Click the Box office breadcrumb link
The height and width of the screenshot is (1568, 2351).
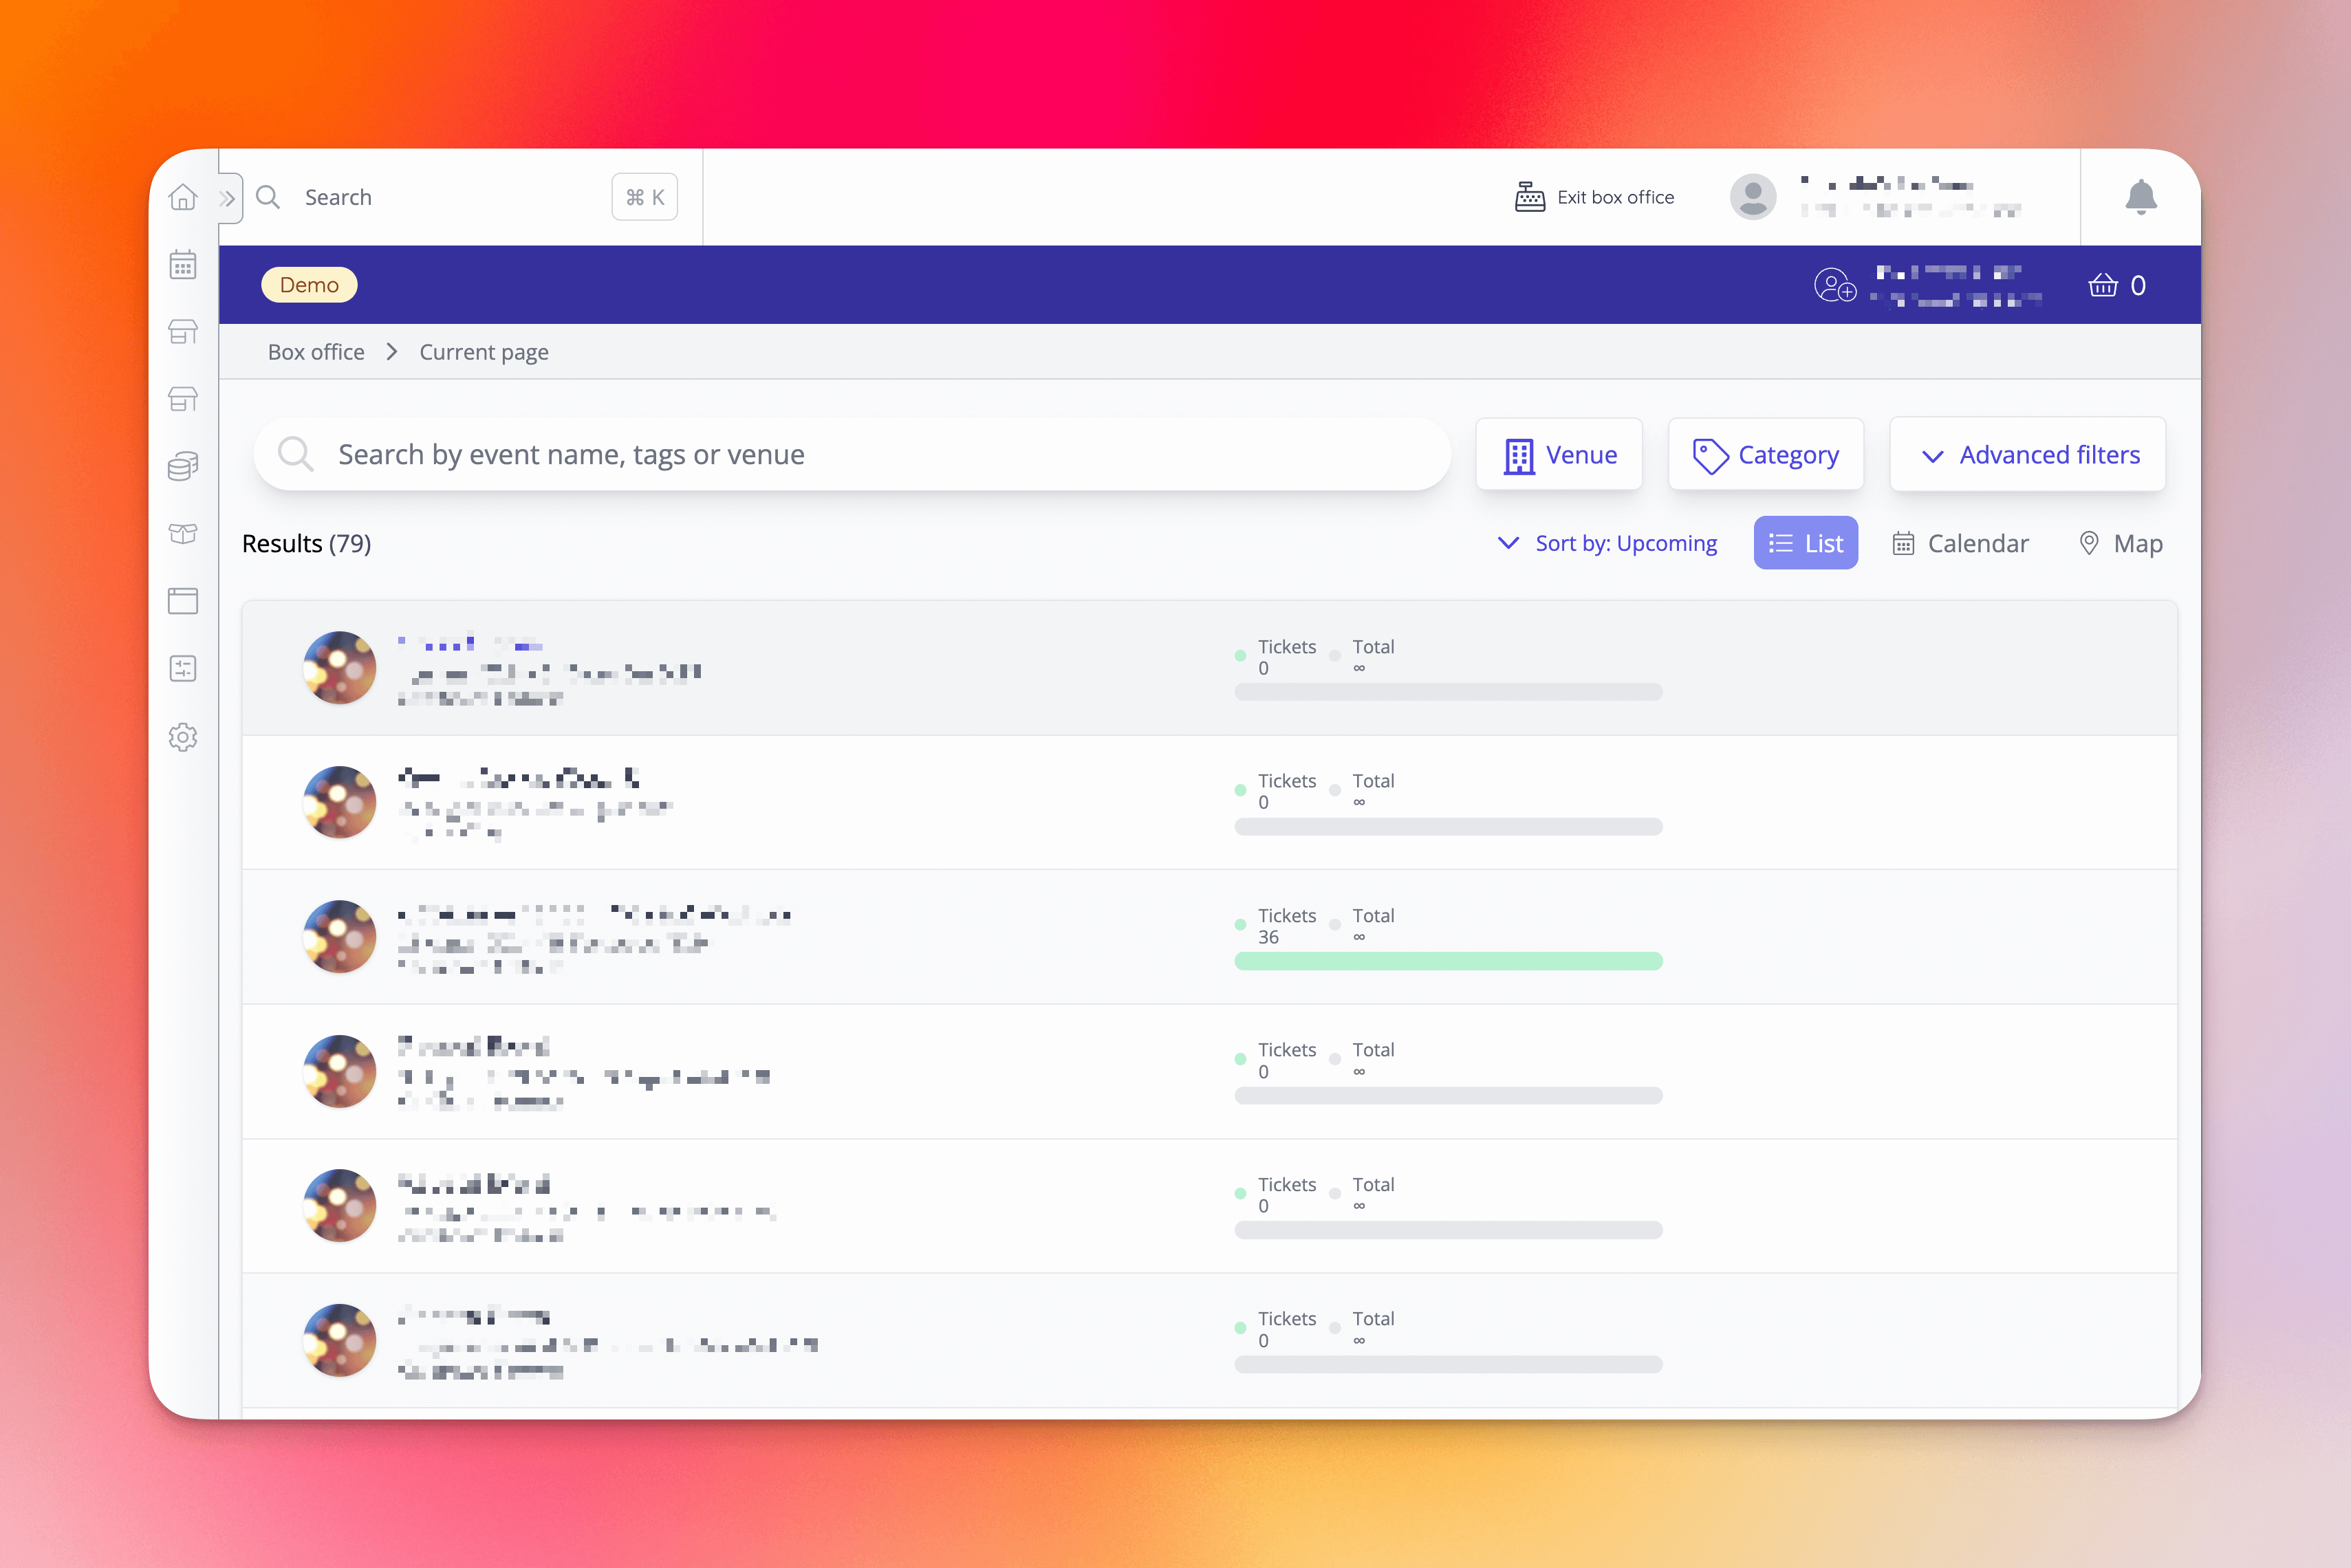316,352
